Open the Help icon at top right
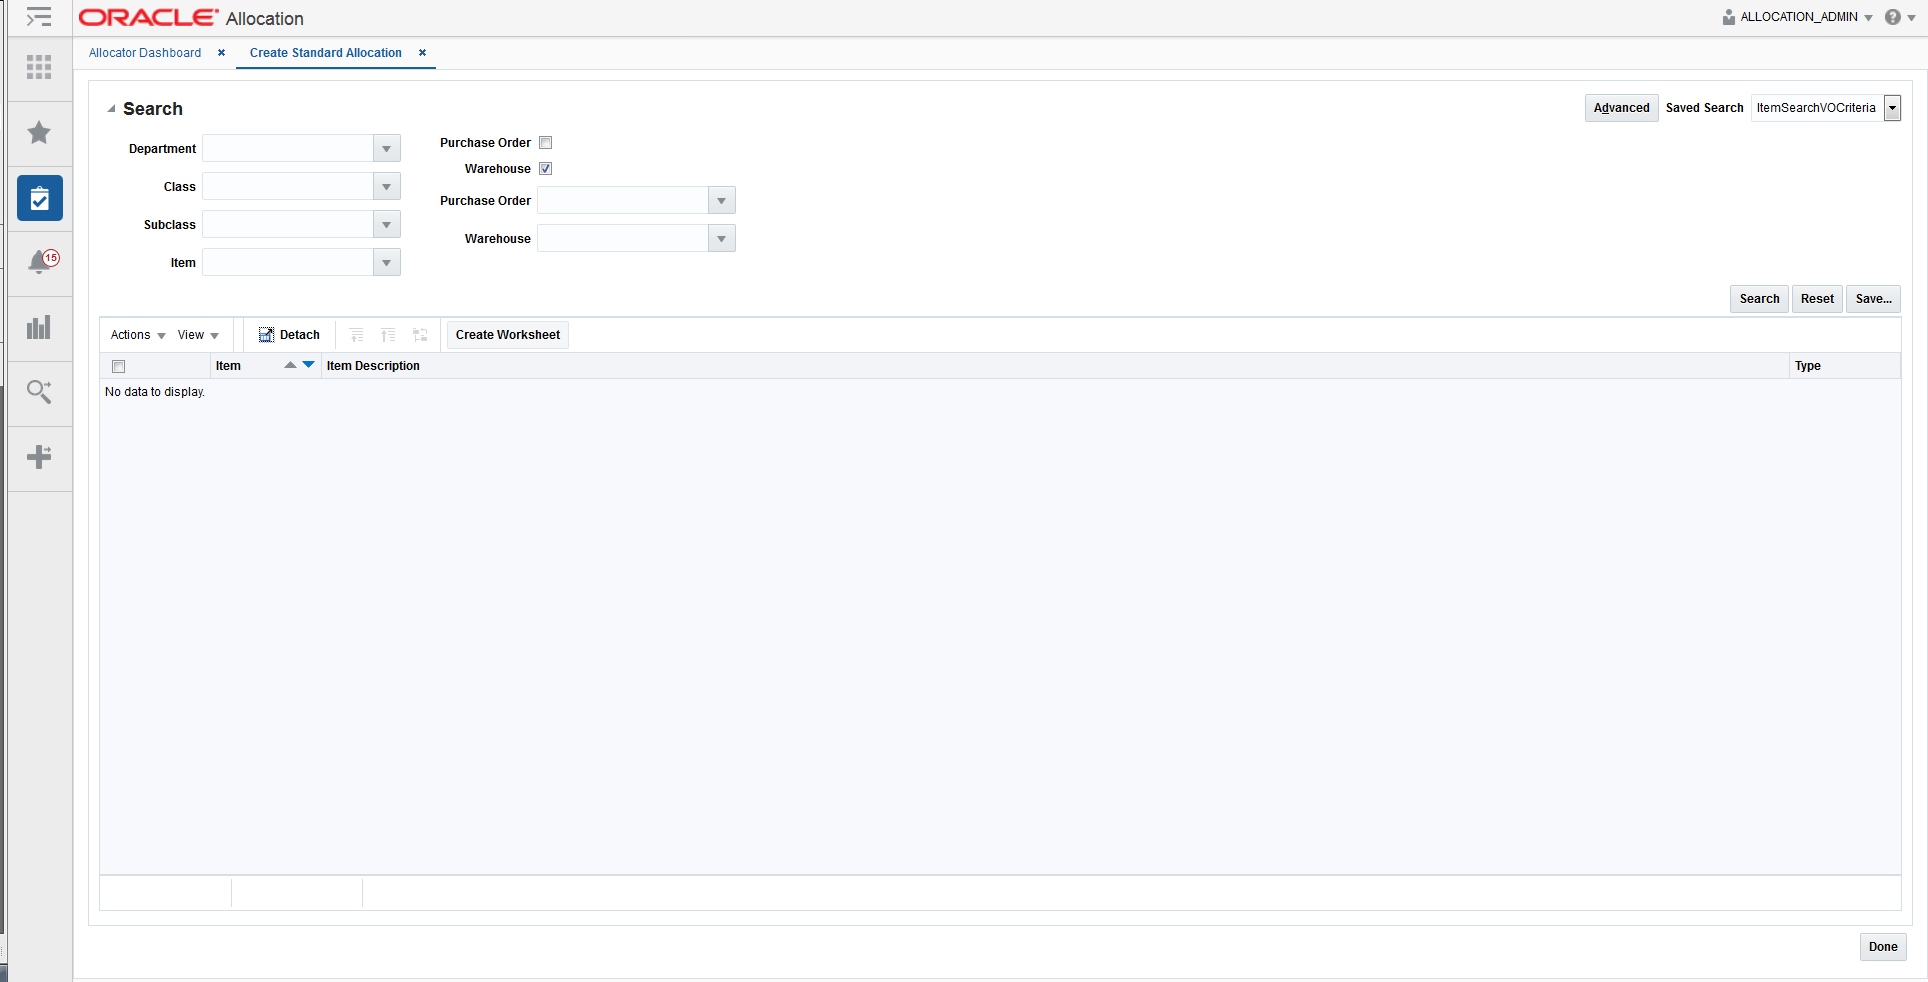 click(x=1893, y=17)
